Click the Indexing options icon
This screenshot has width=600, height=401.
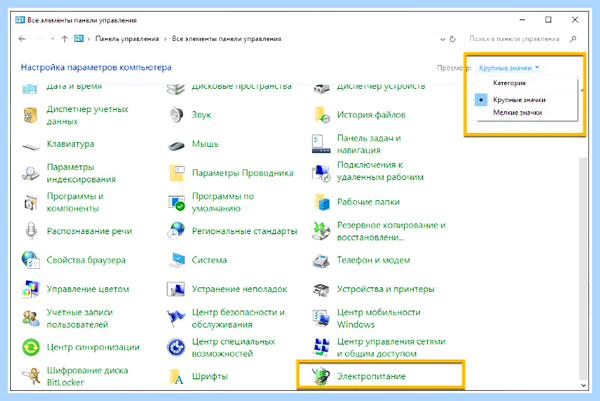click(31, 173)
